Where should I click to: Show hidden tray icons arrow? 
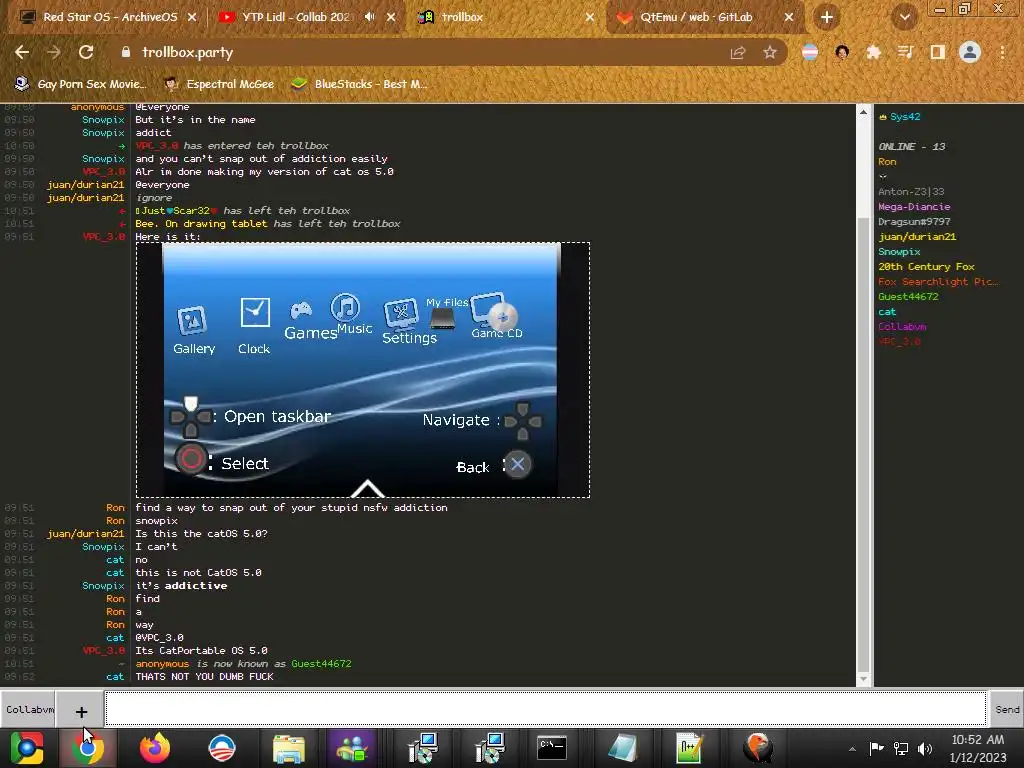pyautogui.click(x=852, y=749)
